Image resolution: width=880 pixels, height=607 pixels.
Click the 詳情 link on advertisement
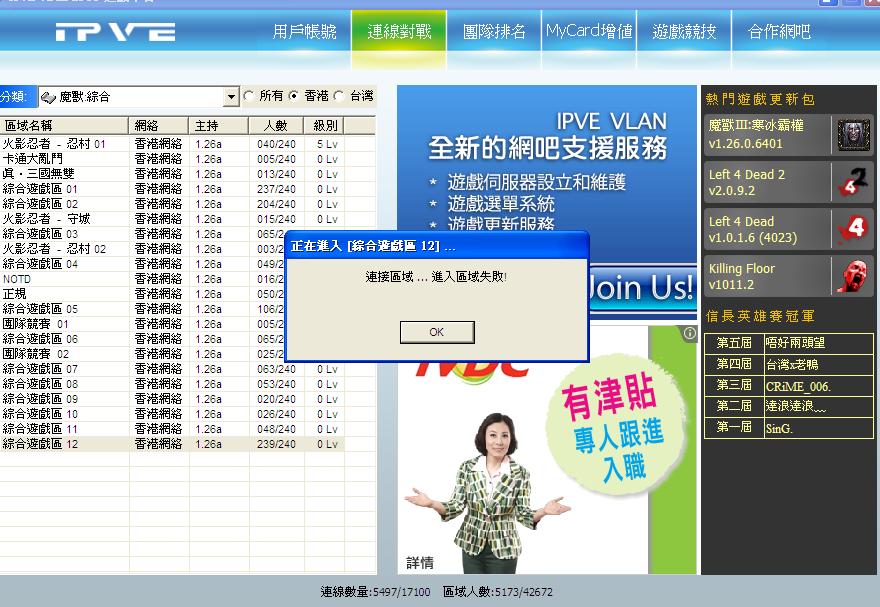(x=420, y=562)
